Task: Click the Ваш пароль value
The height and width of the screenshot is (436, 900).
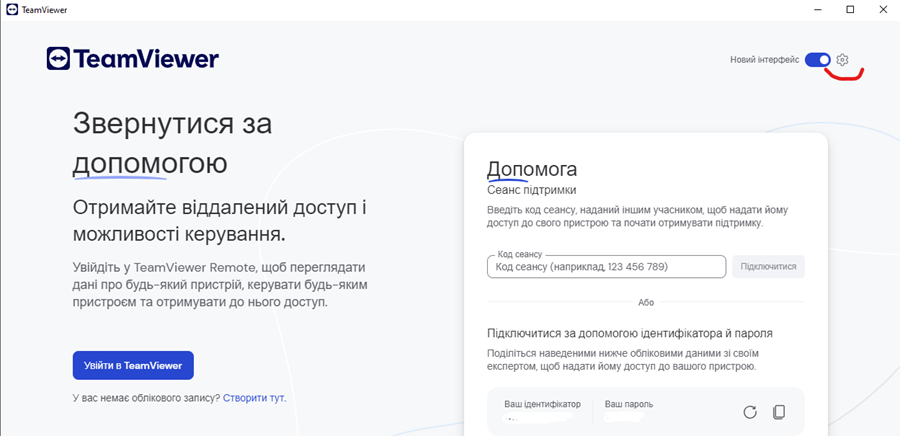Action: (x=635, y=420)
